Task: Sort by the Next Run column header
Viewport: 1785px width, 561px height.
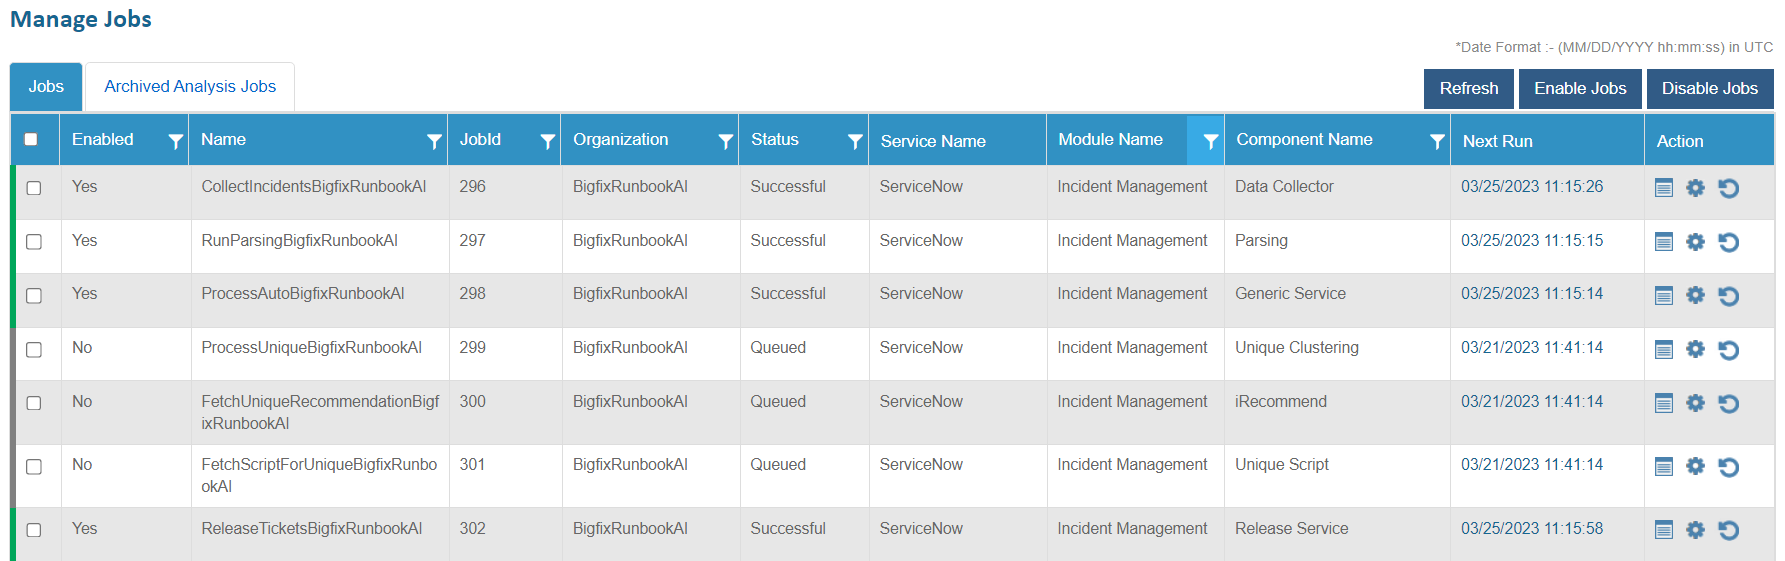Action: (x=1497, y=141)
